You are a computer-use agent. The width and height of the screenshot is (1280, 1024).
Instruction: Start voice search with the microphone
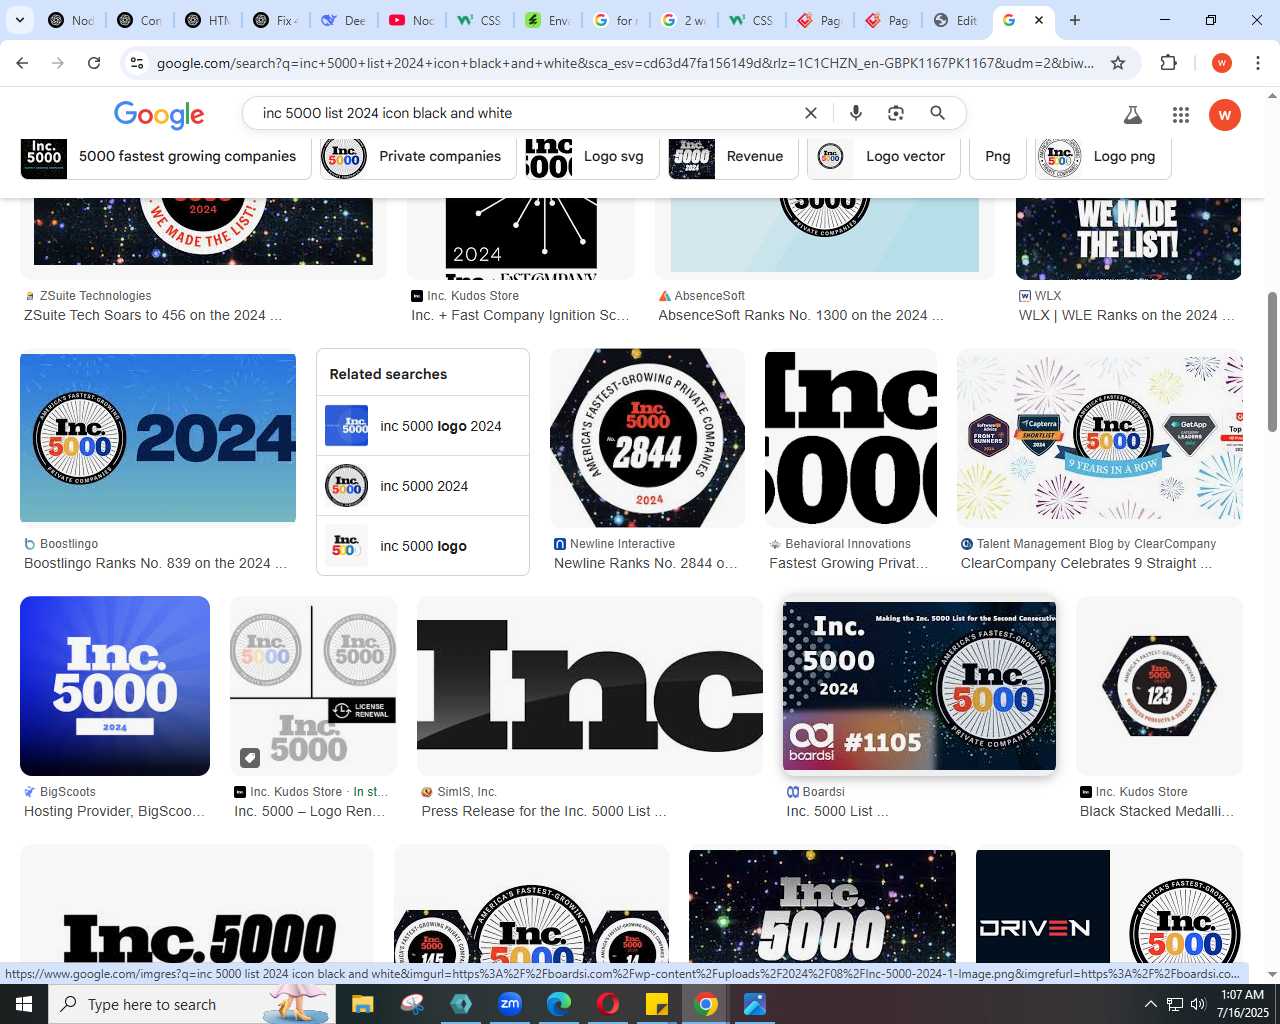pyautogui.click(x=856, y=113)
